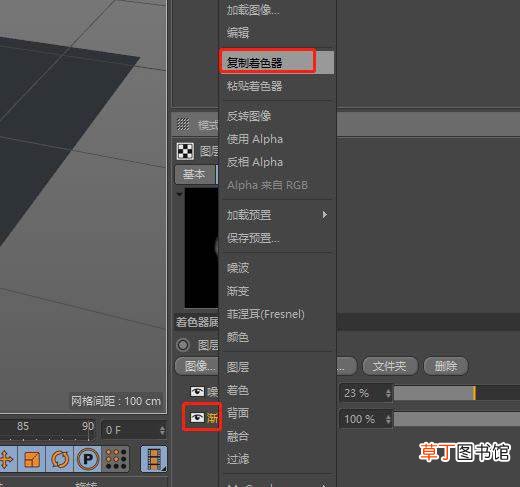The image size is (520, 487).
Task: Select the Rotate tool icon
Action: point(60,459)
